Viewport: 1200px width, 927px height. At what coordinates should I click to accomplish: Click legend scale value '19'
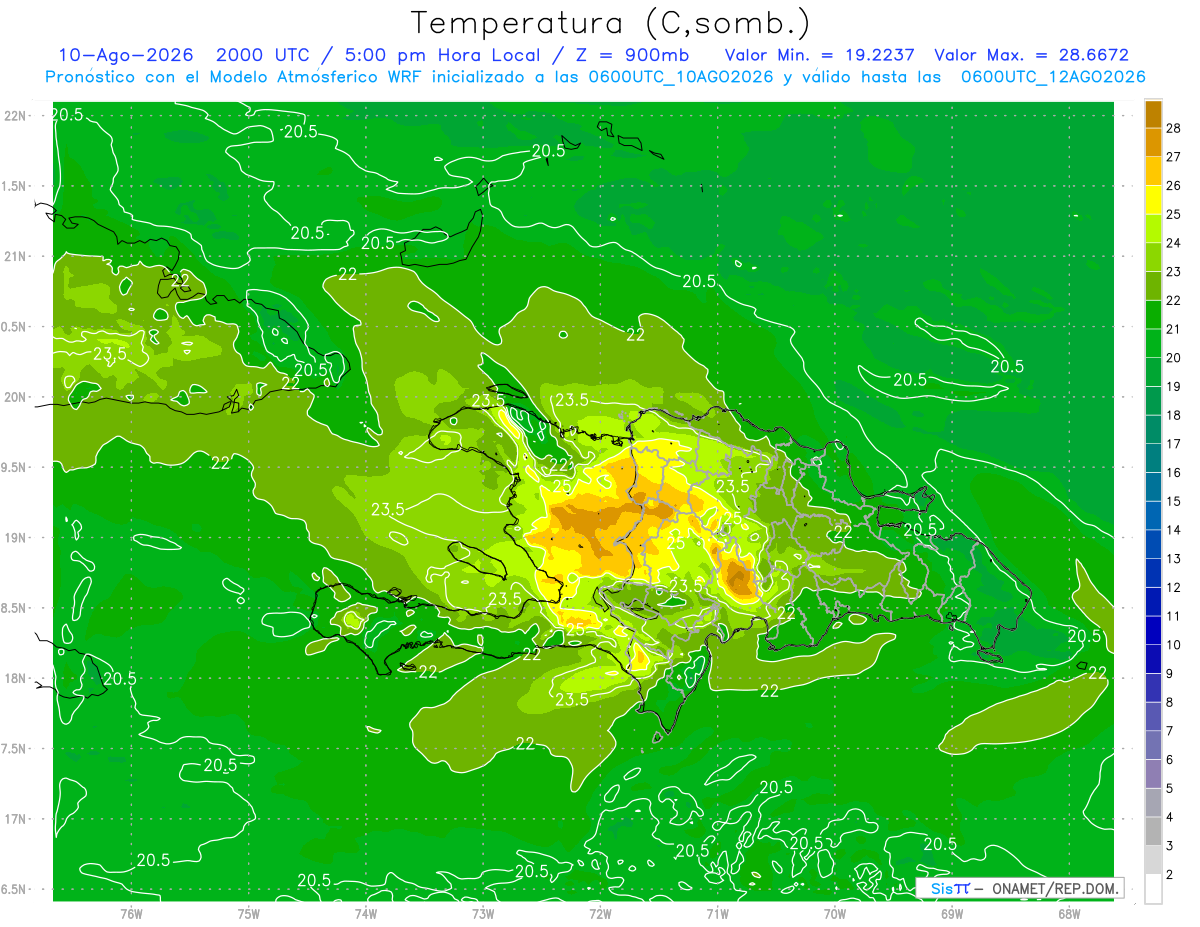coord(1174,386)
